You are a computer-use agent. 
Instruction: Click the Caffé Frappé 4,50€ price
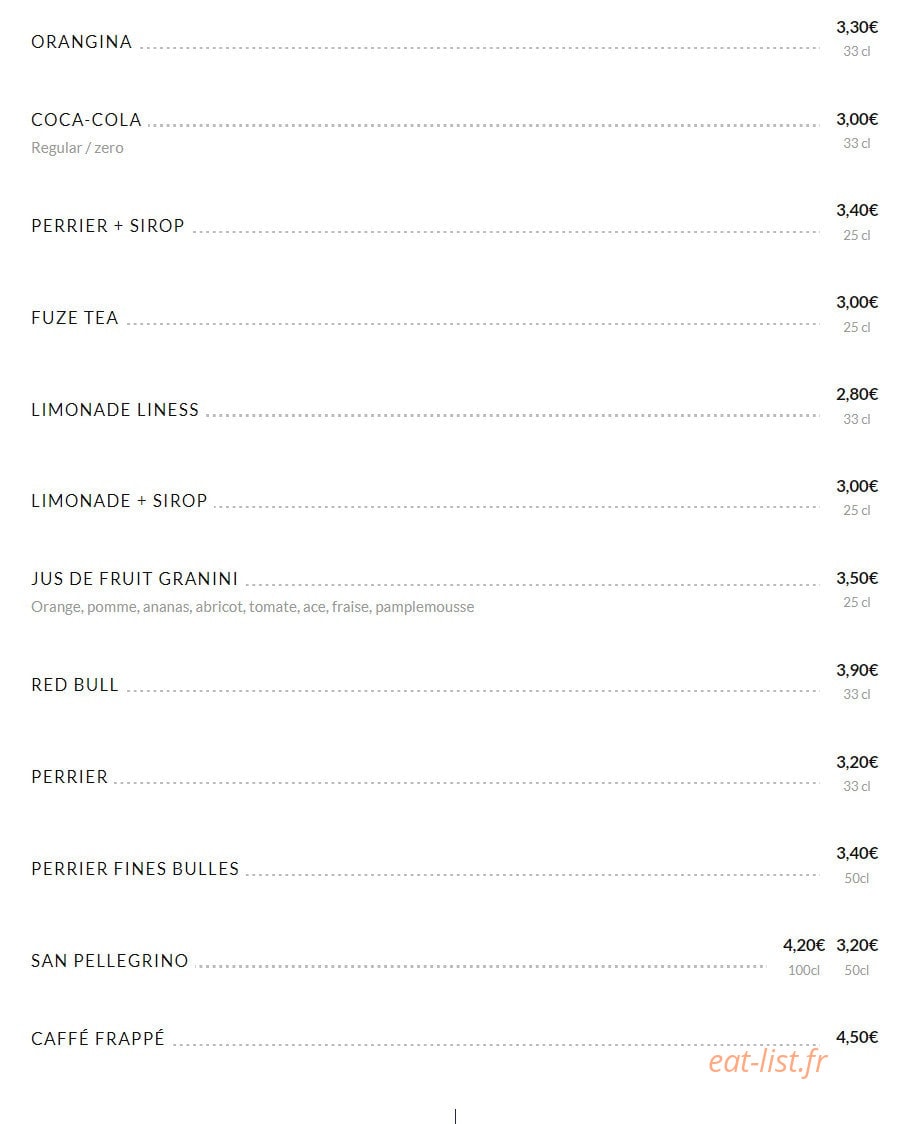click(x=856, y=1037)
